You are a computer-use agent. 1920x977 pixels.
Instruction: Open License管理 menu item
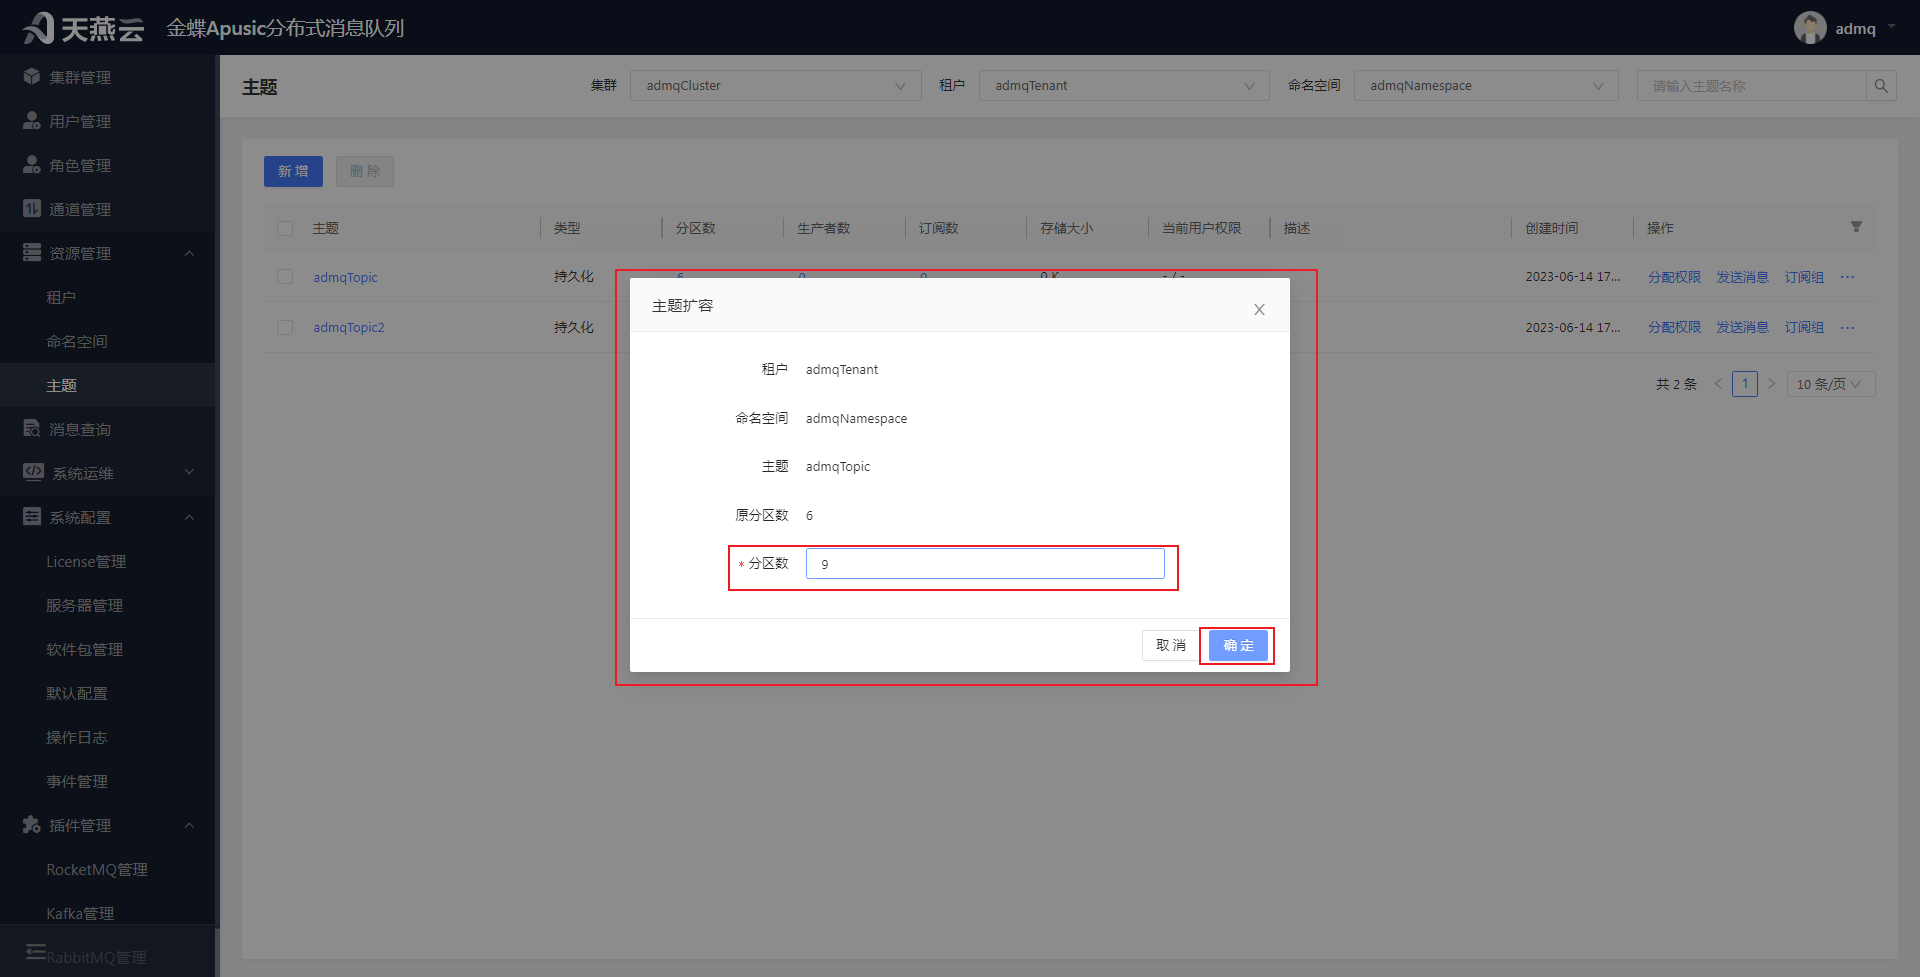coord(86,561)
